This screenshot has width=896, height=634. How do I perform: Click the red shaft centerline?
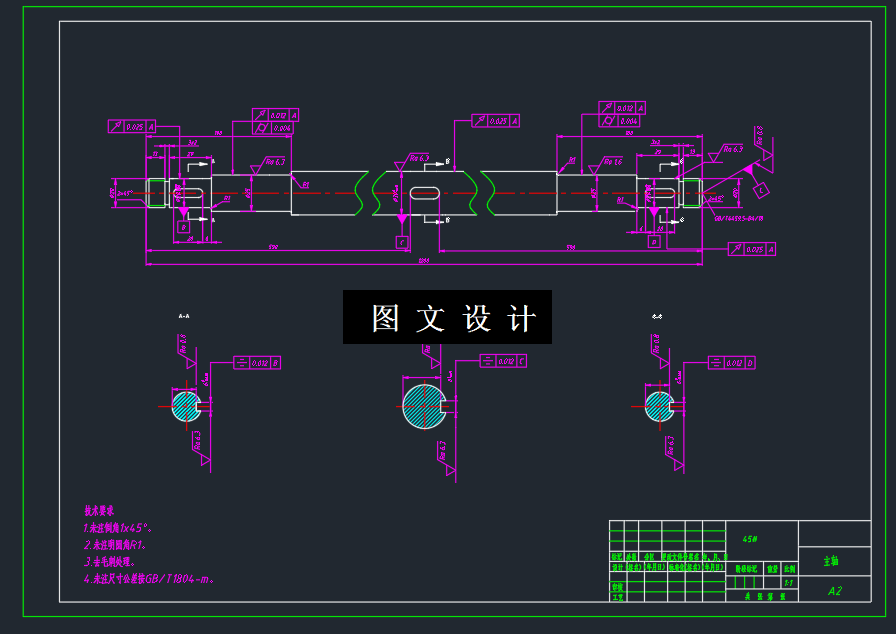coord(424,193)
